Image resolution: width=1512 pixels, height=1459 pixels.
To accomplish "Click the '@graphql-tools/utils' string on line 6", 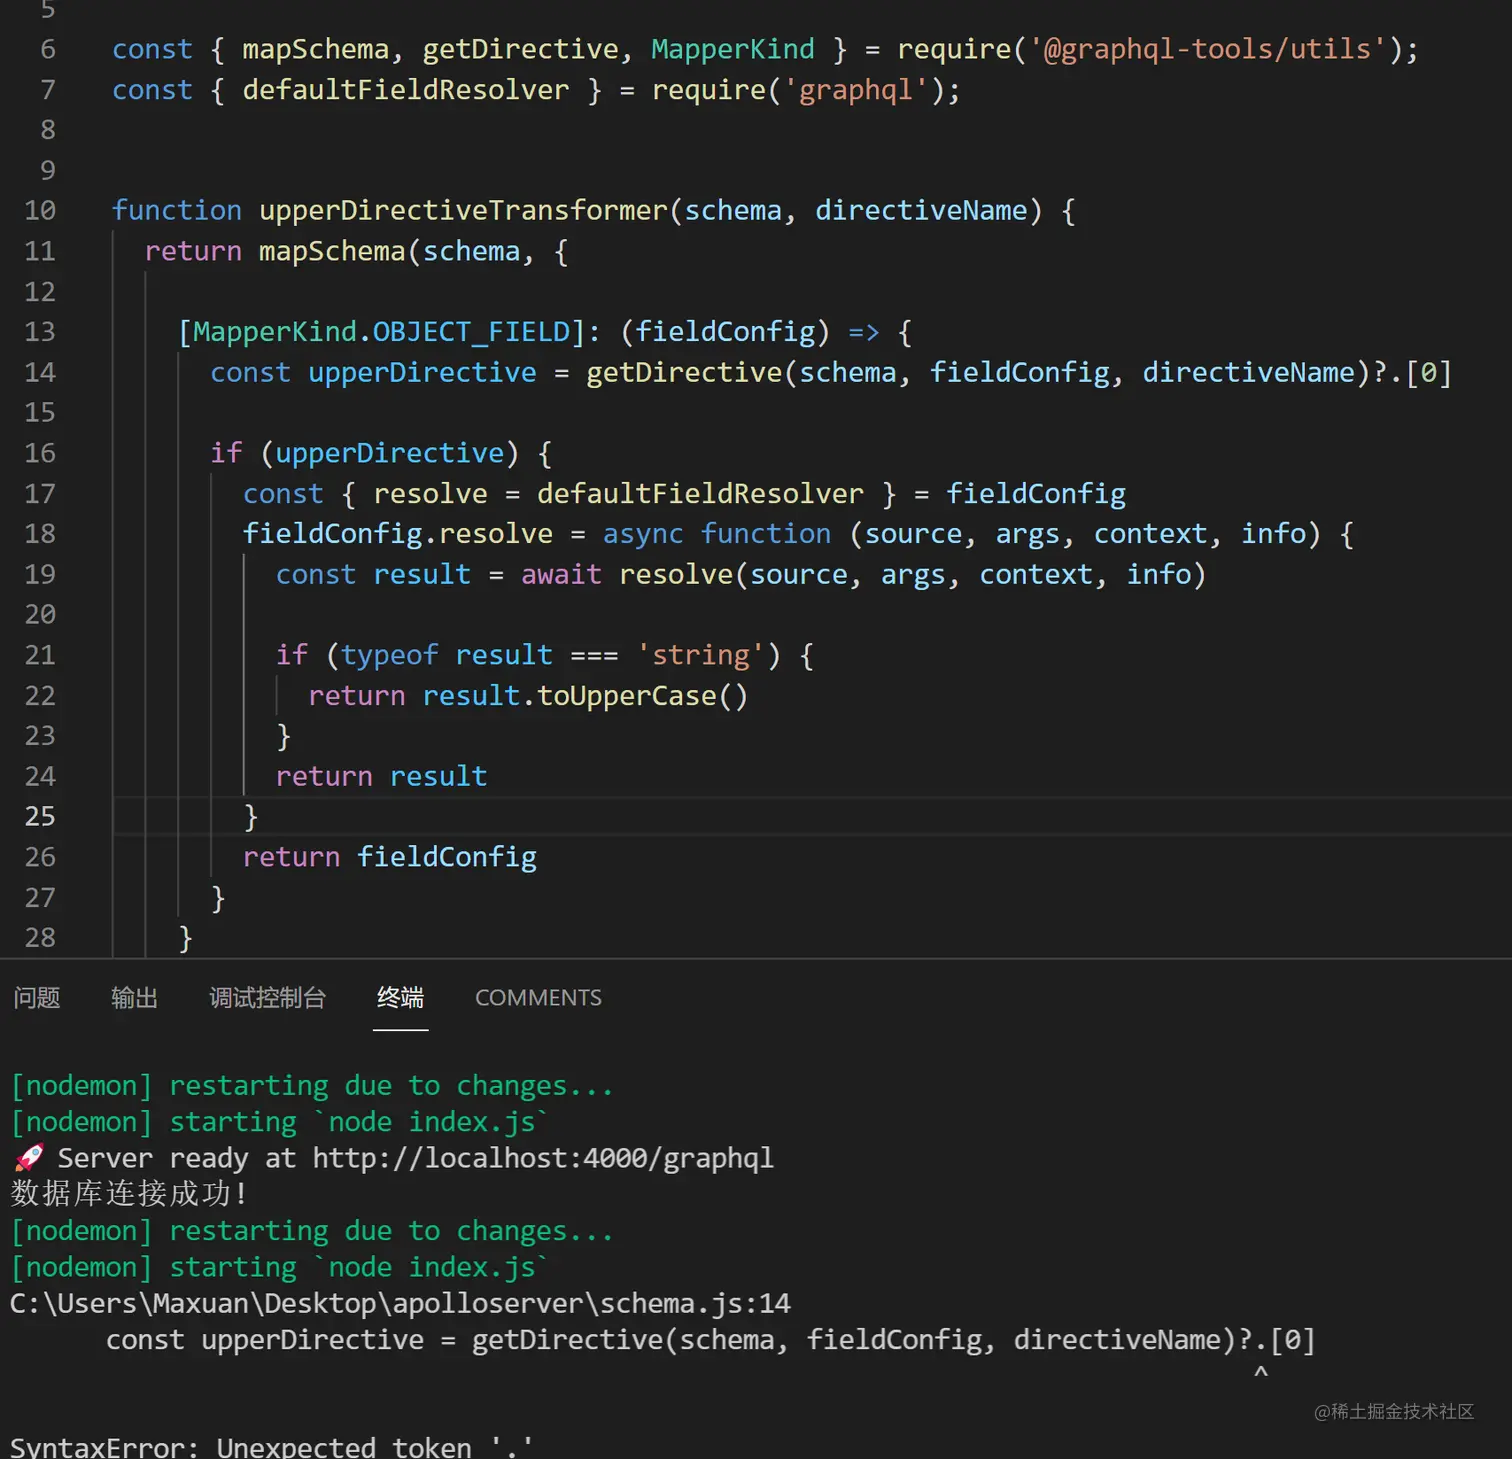I will coord(1208,49).
